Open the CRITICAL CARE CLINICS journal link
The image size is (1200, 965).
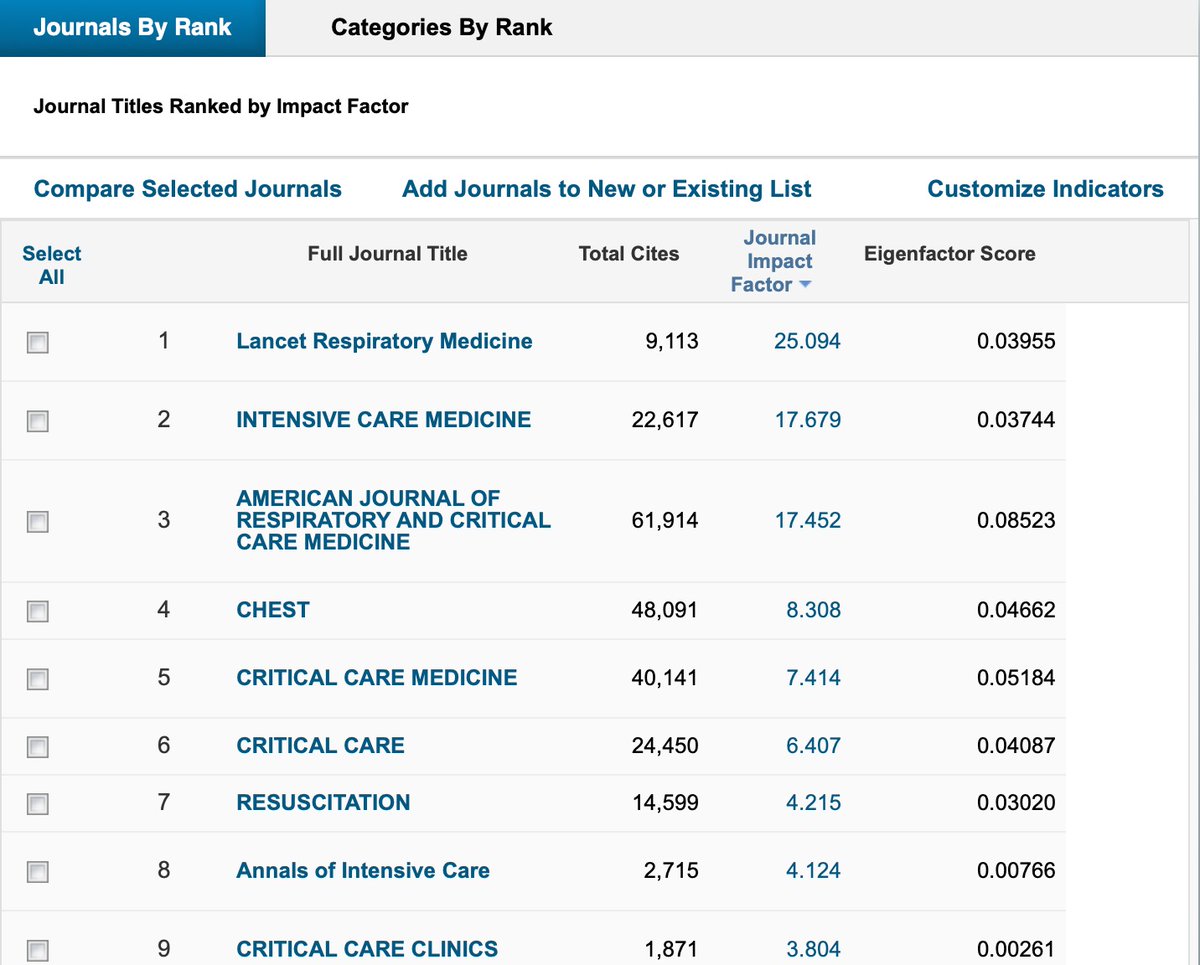coord(367,948)
